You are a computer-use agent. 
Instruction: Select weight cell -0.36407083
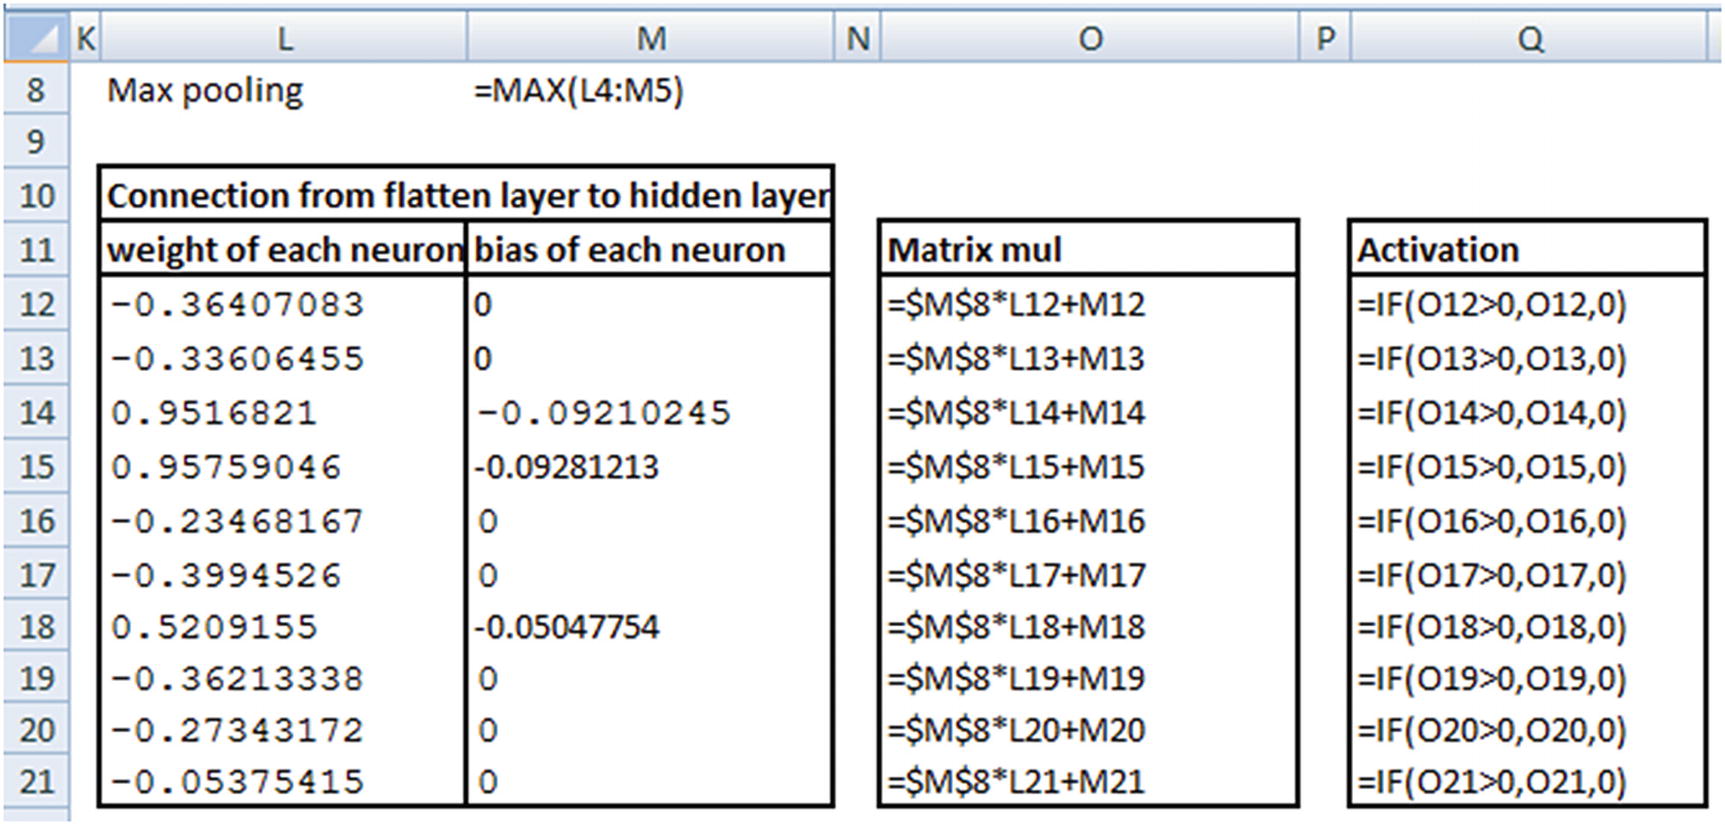pyautogui.click(x=284, y=303)
